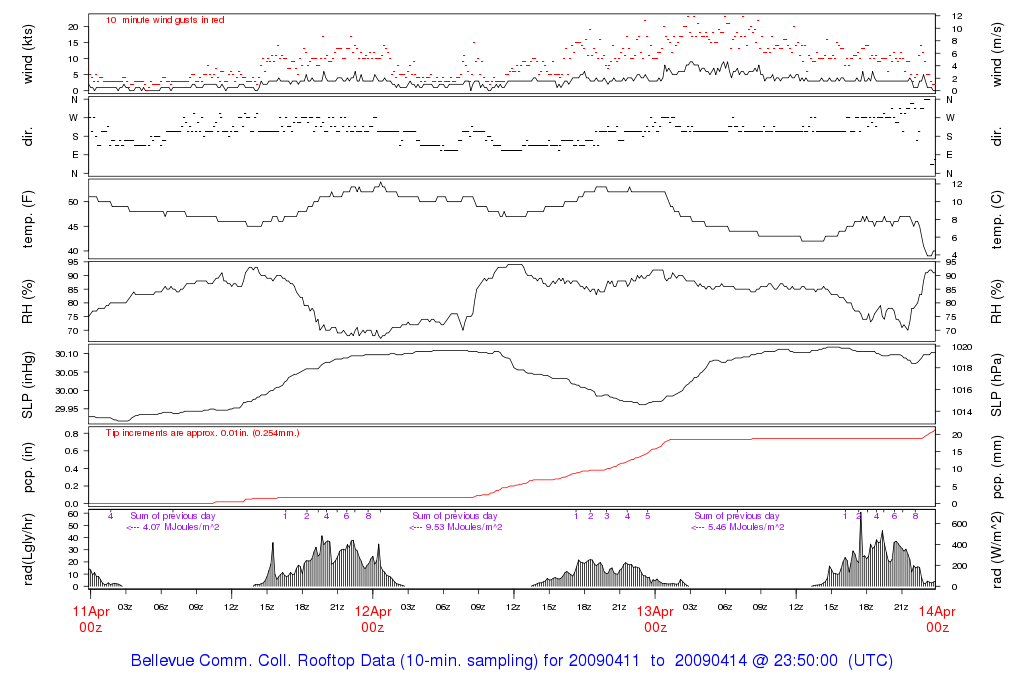Viewport: 1024px width, 700px height.
Task: Click the '10 minute wind gusts in red' note
Action: [165, 20]
